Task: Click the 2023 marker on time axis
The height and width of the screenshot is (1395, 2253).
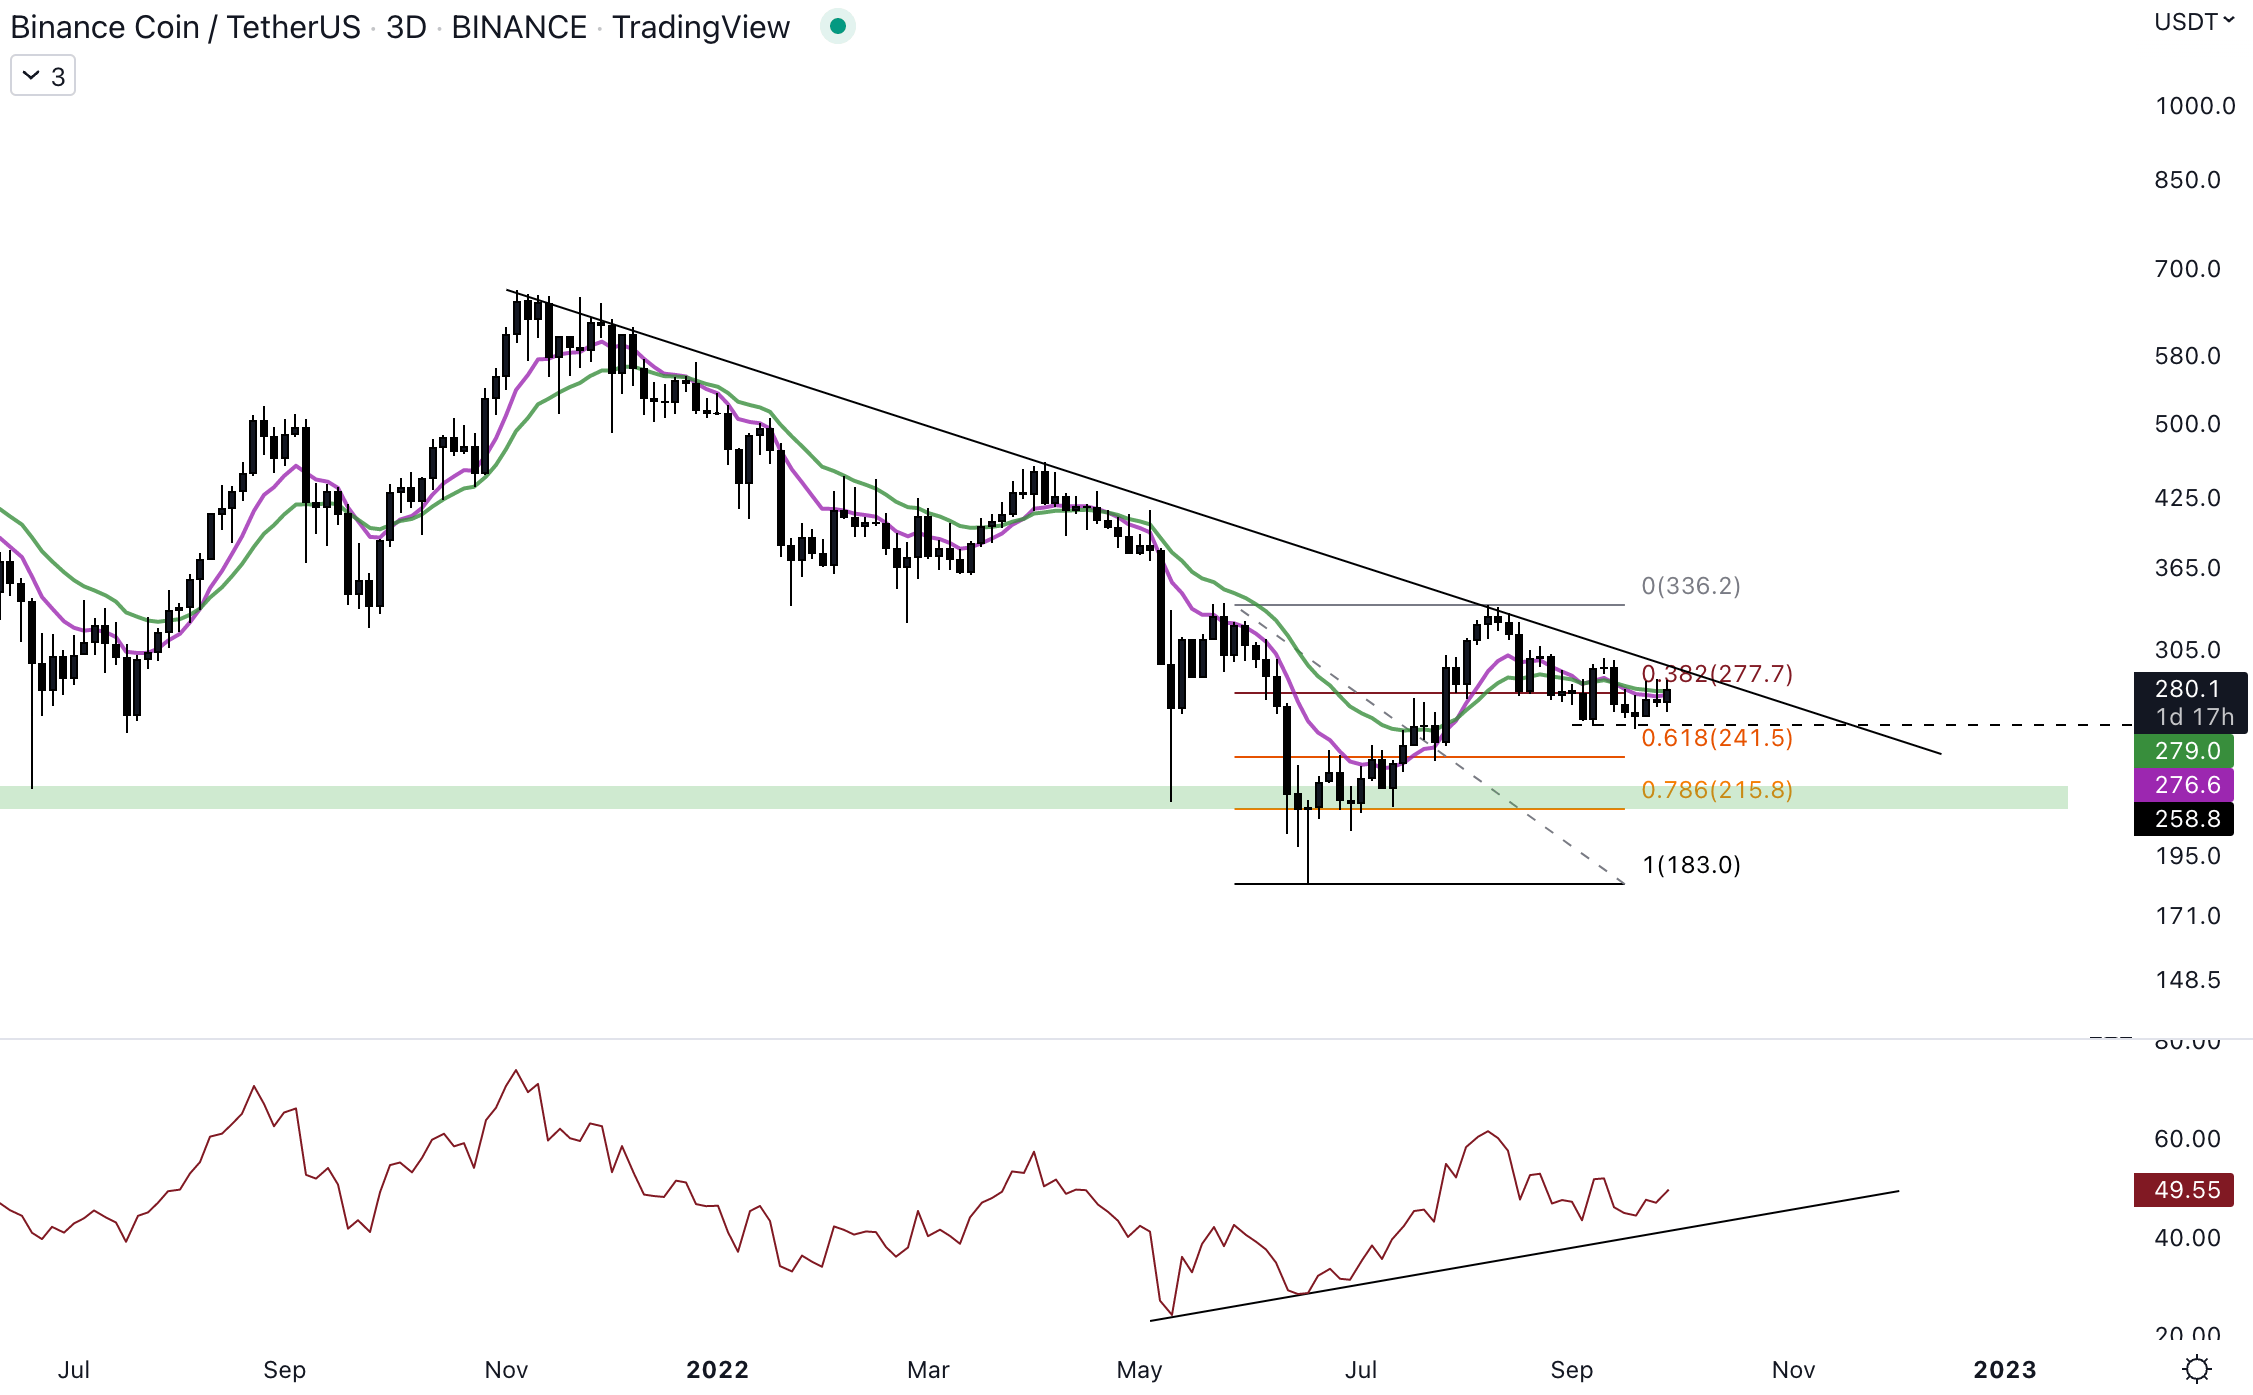Action: (2004, 1369)
